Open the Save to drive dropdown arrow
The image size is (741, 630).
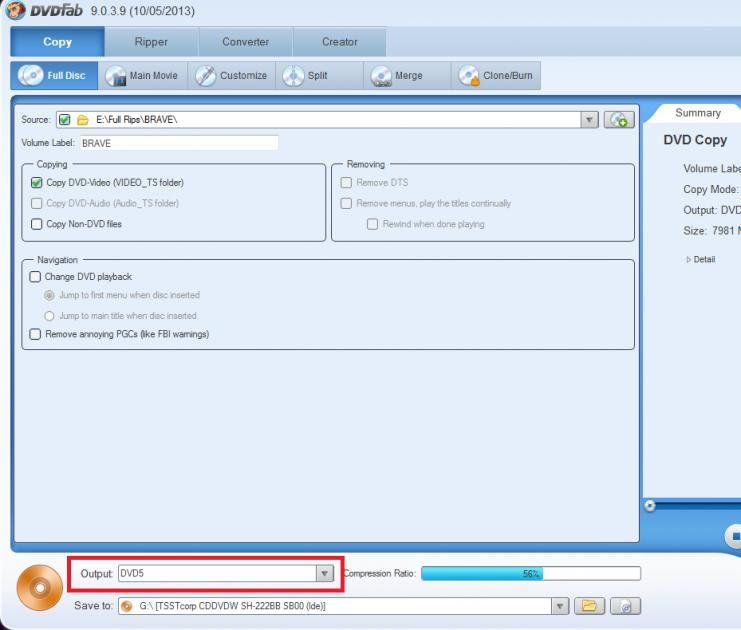560,606
